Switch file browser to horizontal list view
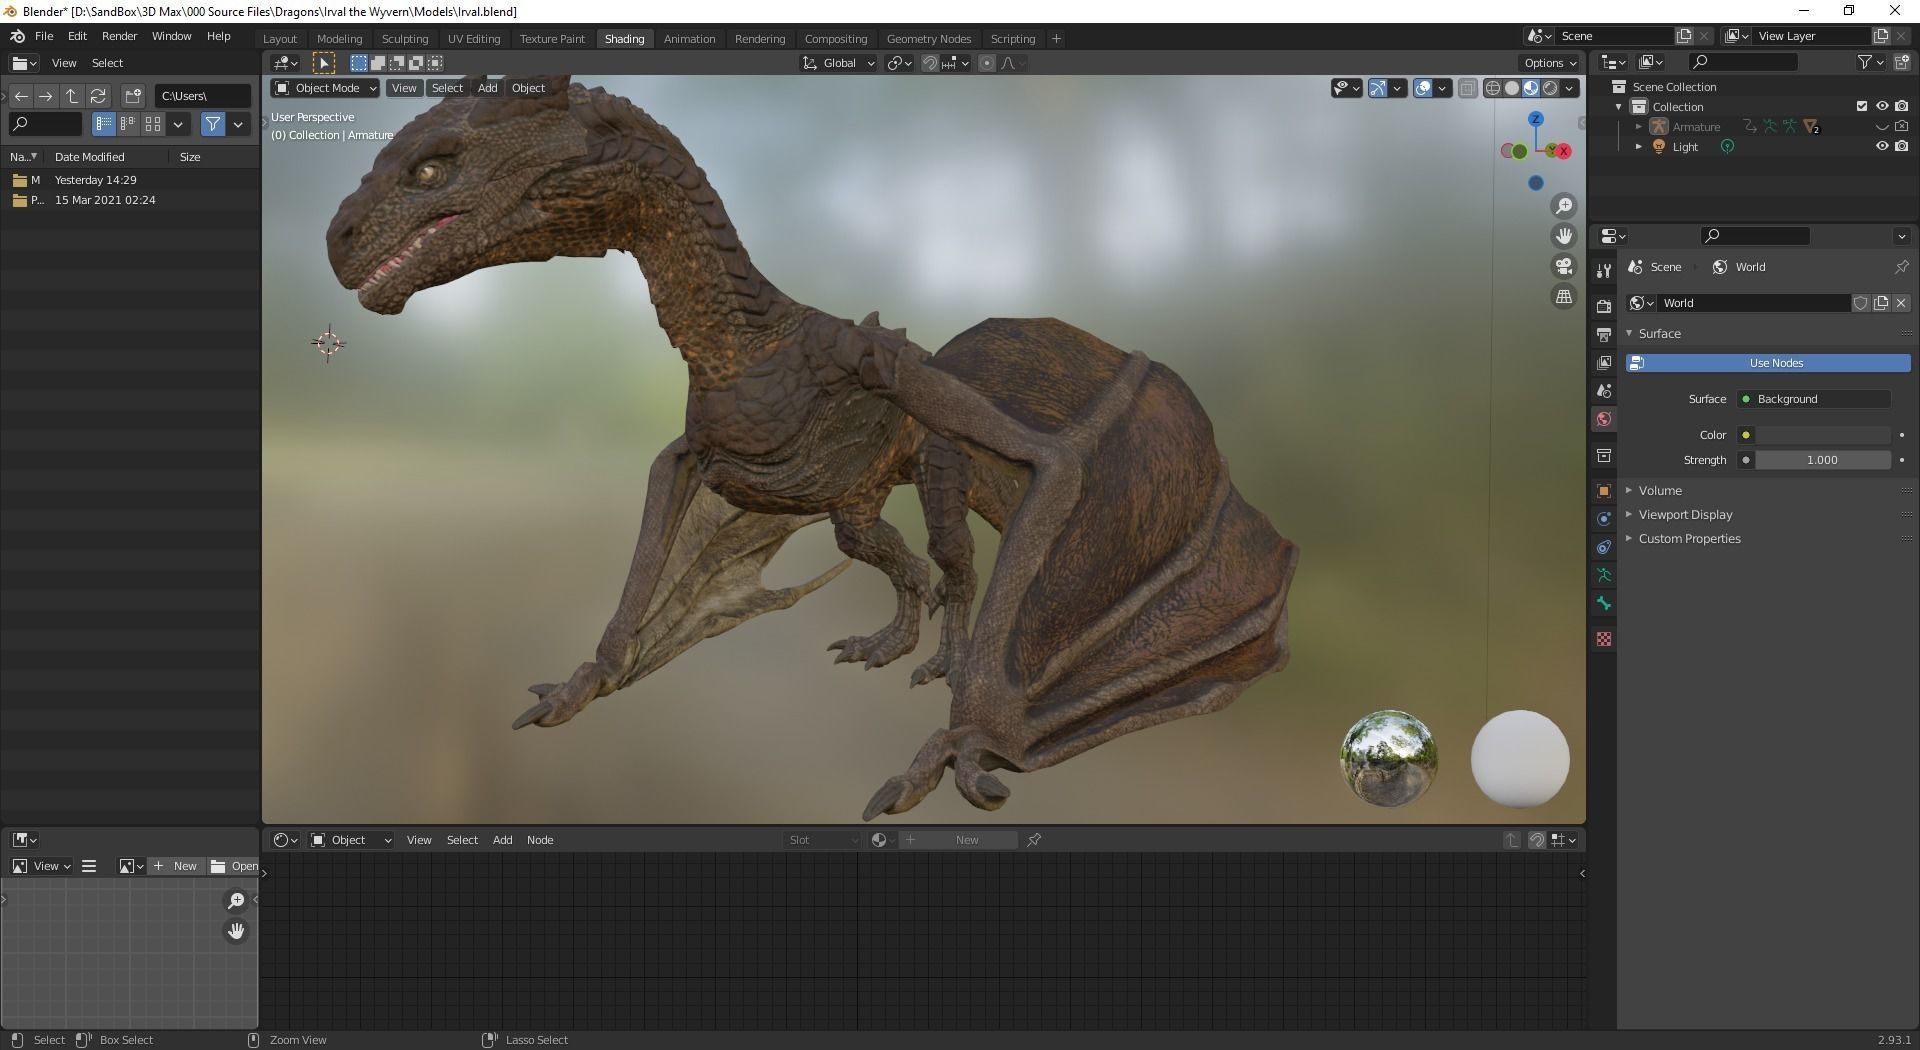The image size is (1920, 1050). tap(128, 124)
